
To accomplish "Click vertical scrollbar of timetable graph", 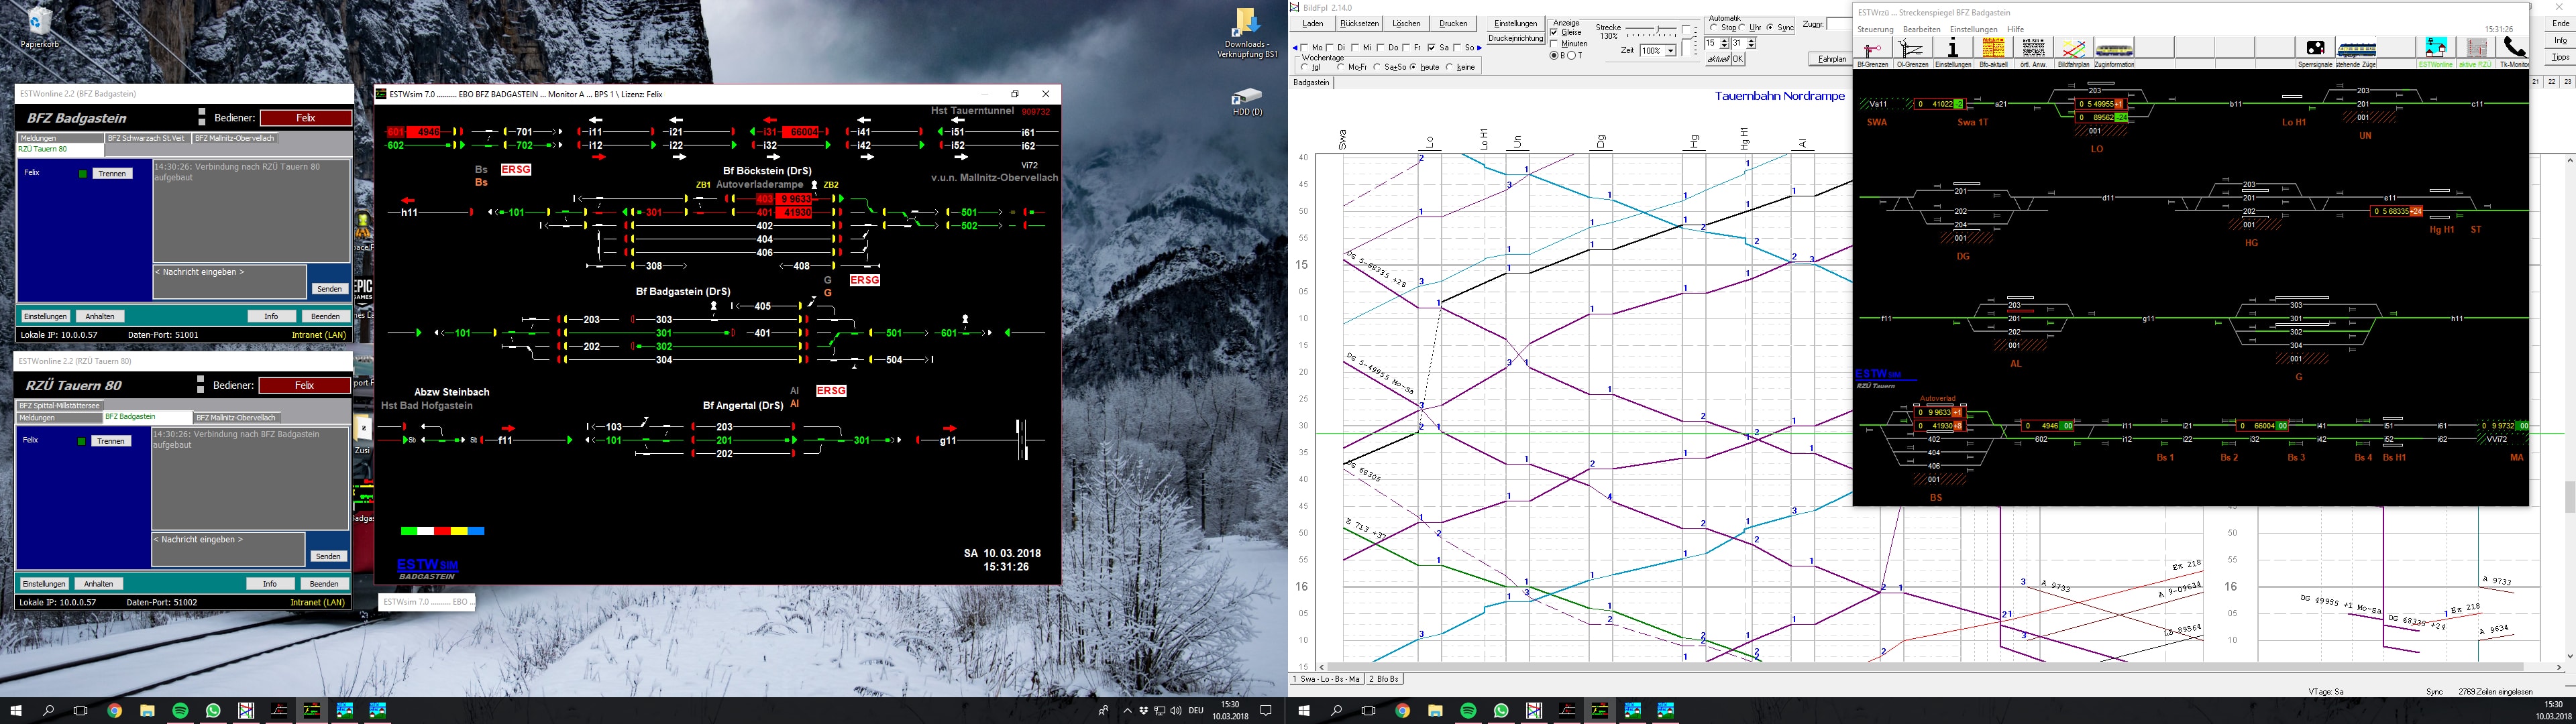I will pyautogui.click(x=2569, y=408).
